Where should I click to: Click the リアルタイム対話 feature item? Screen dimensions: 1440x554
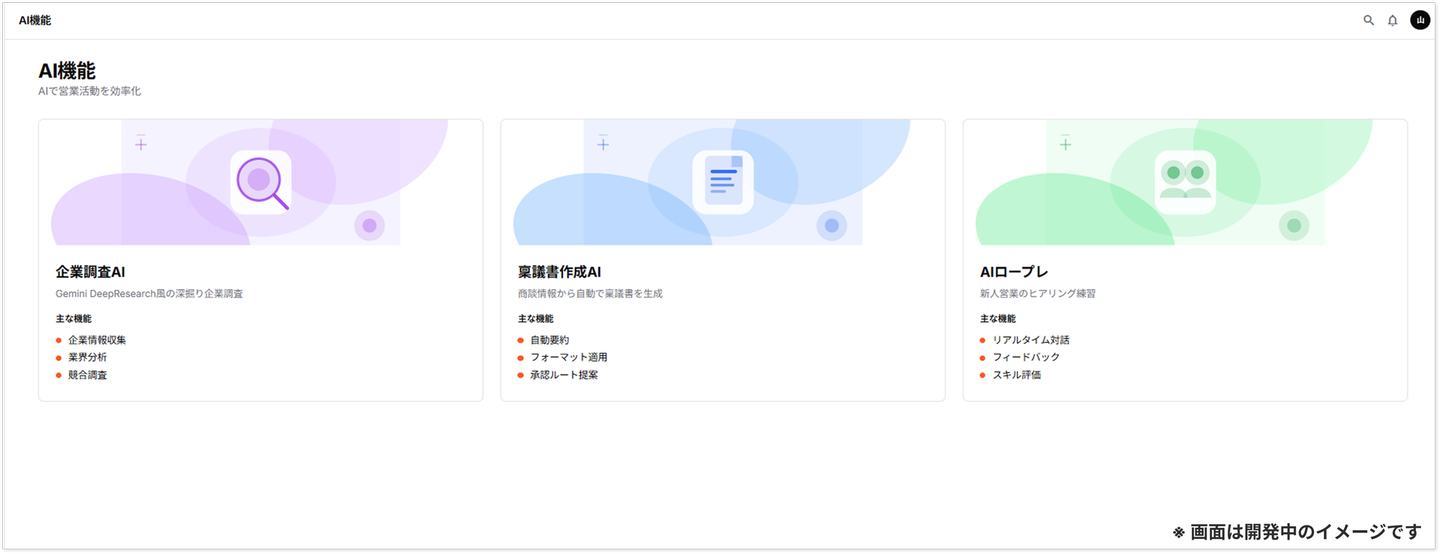click(x=1024, y=340)
